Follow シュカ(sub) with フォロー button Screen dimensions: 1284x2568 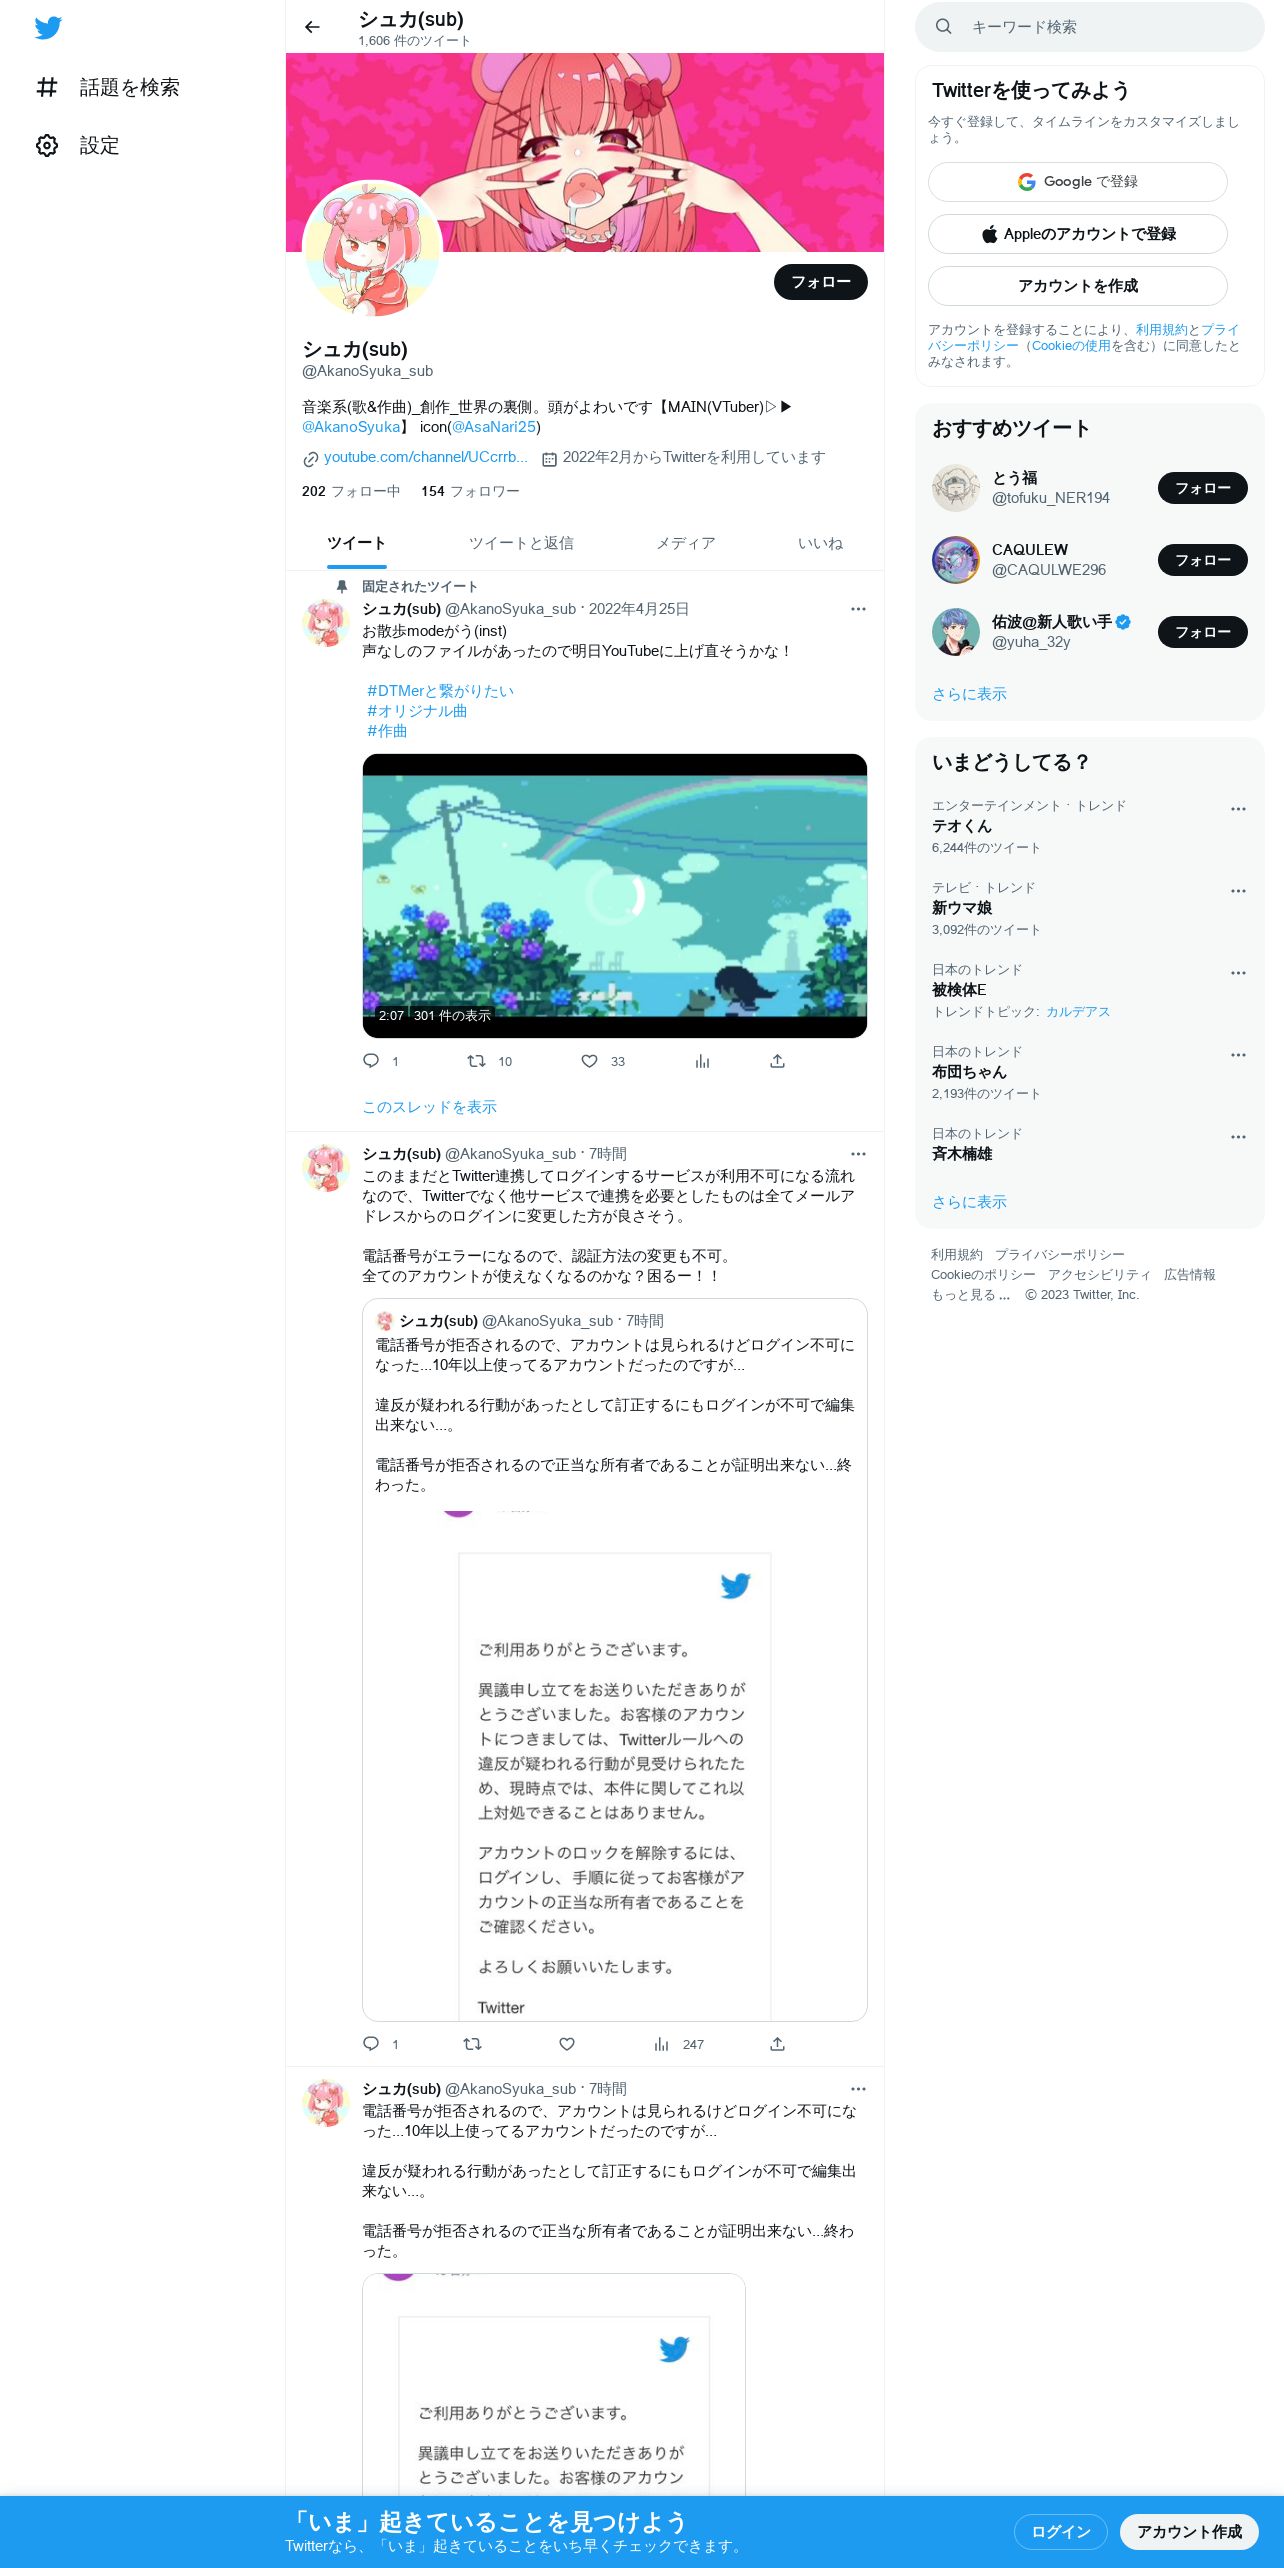coord(821,282)
